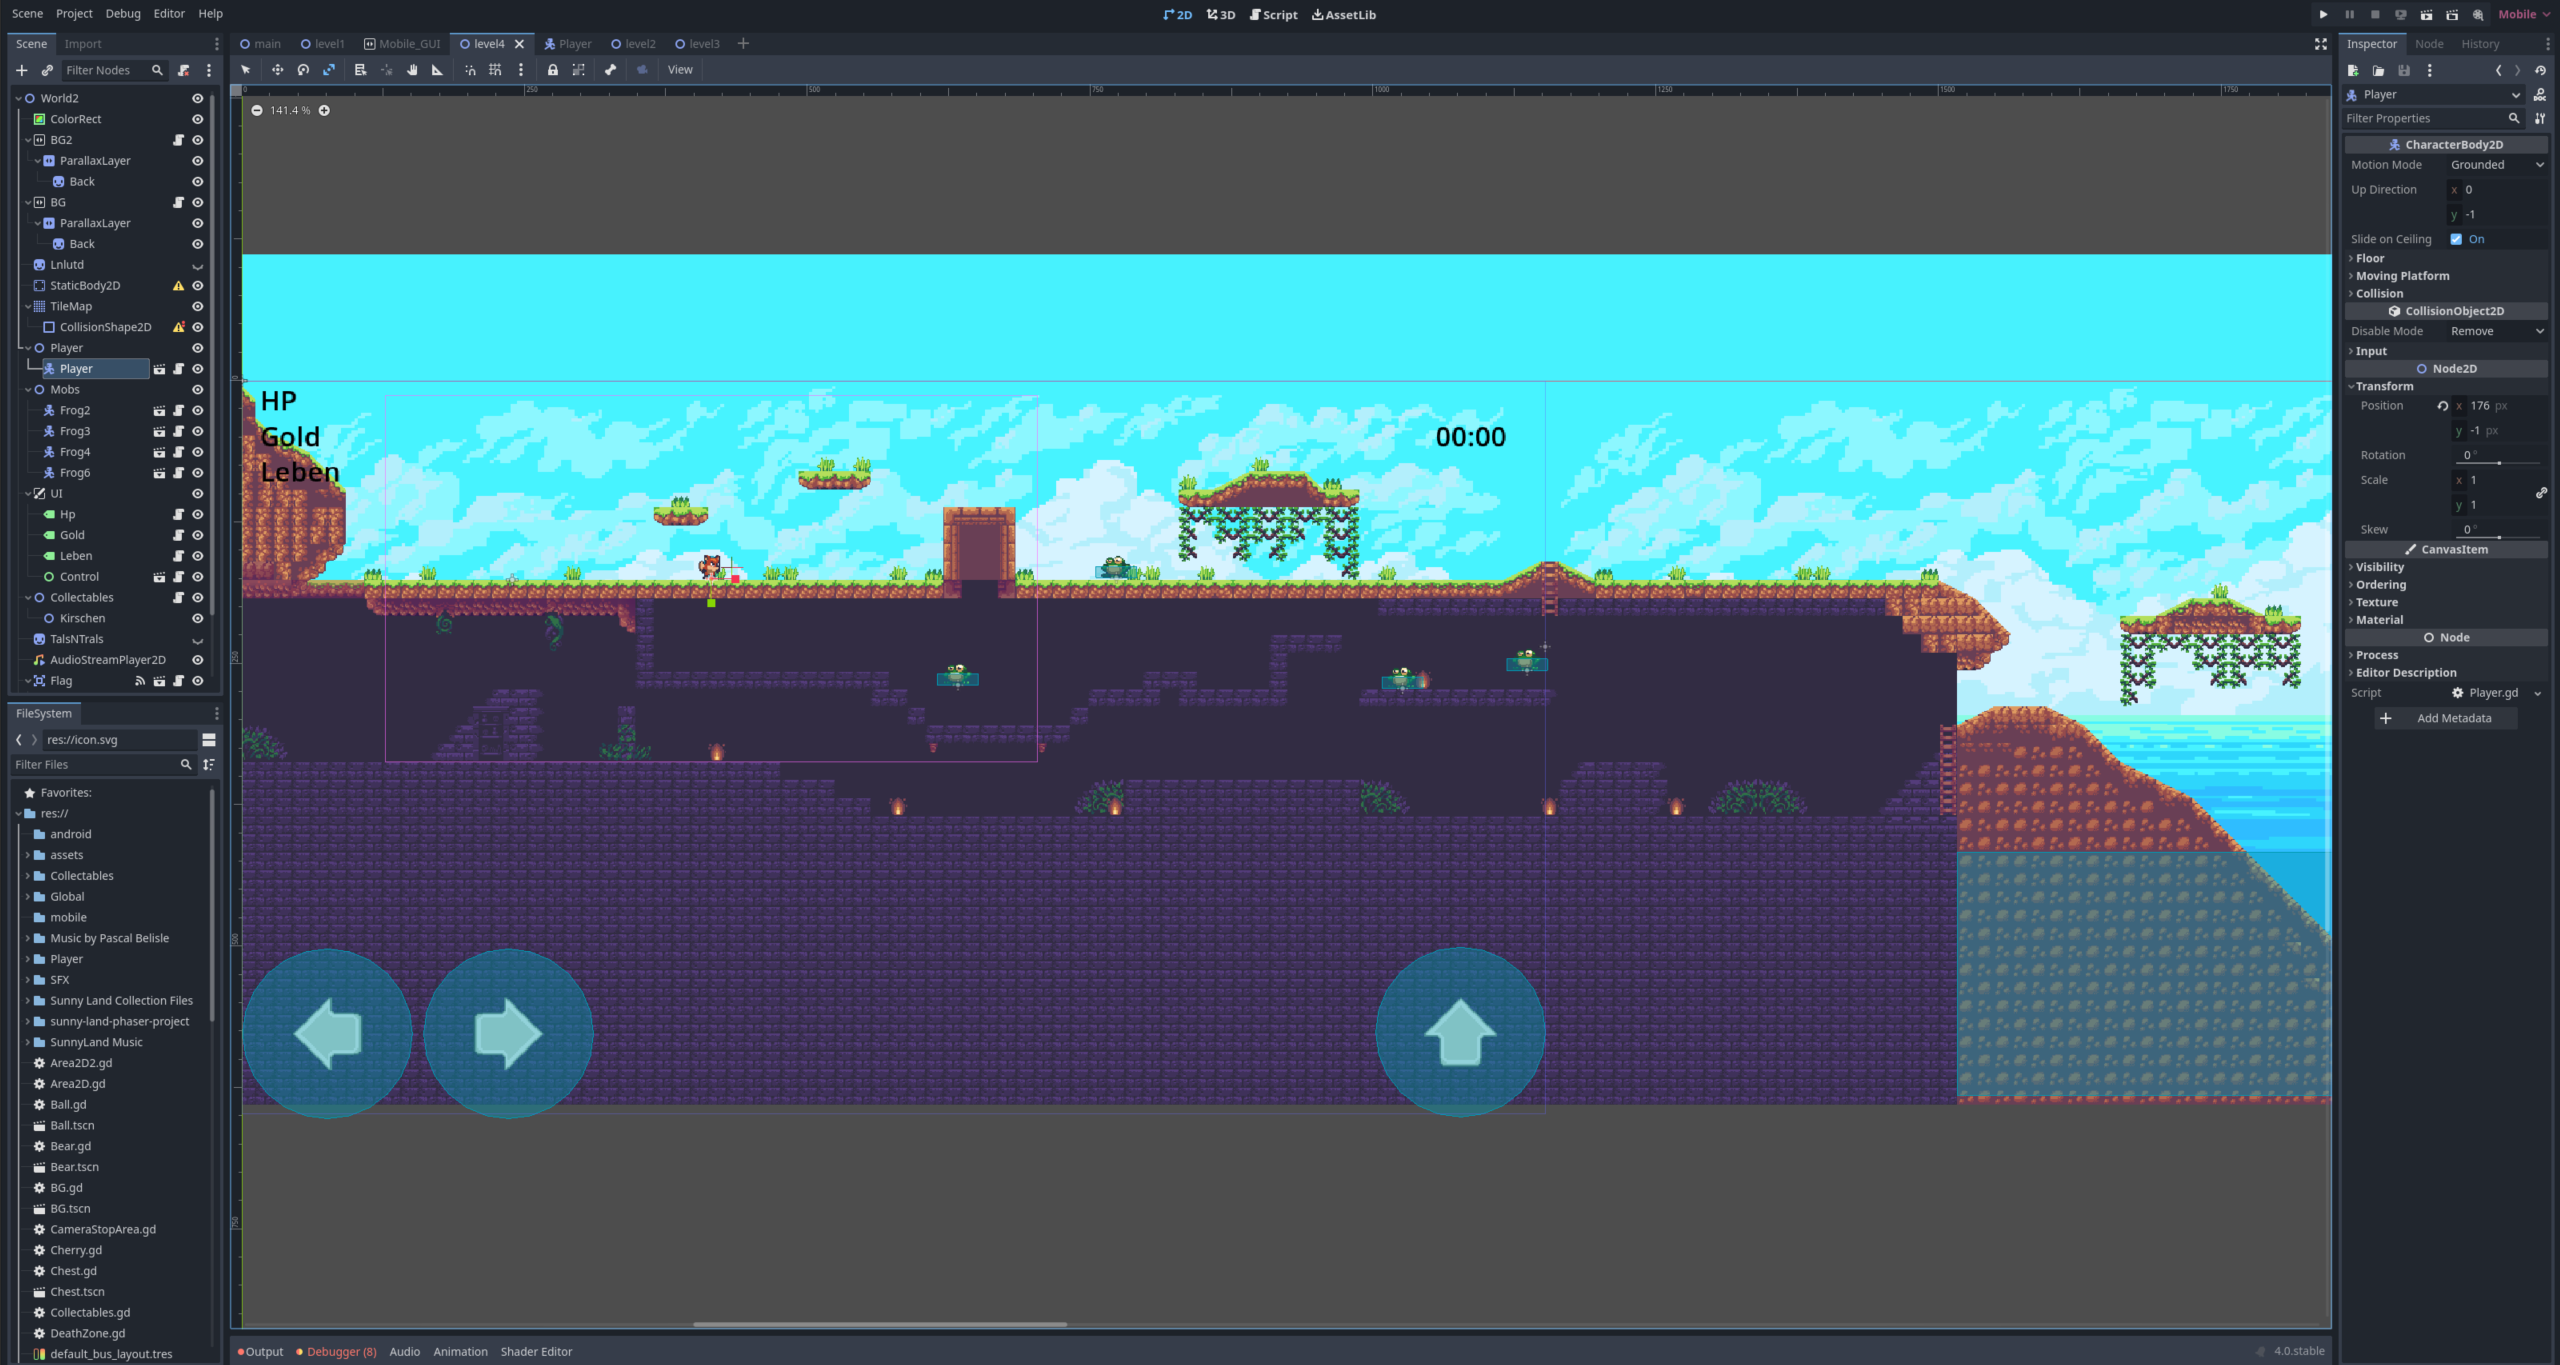The image size is (2560, 1365).
Task: Hide the ColorRect node
Action: (x=198, y=119)
